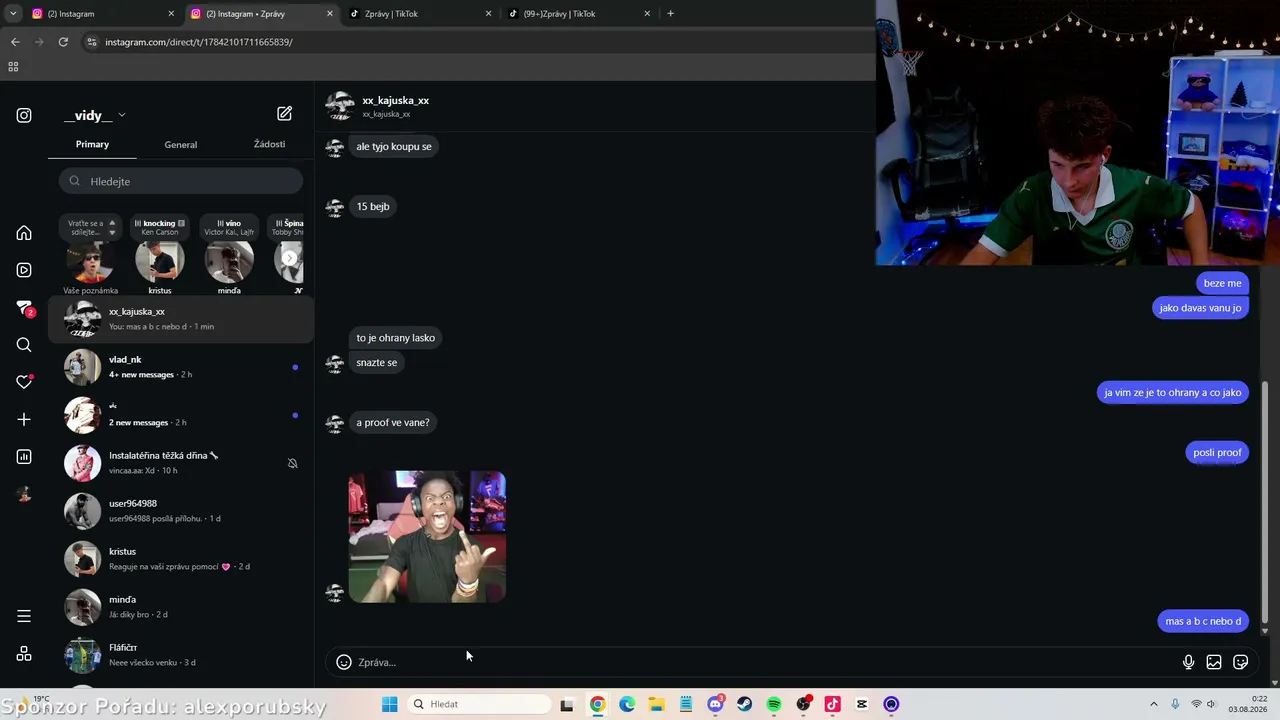
Task: Click the 'posli proof' sent message
Action: point(1217,452)
